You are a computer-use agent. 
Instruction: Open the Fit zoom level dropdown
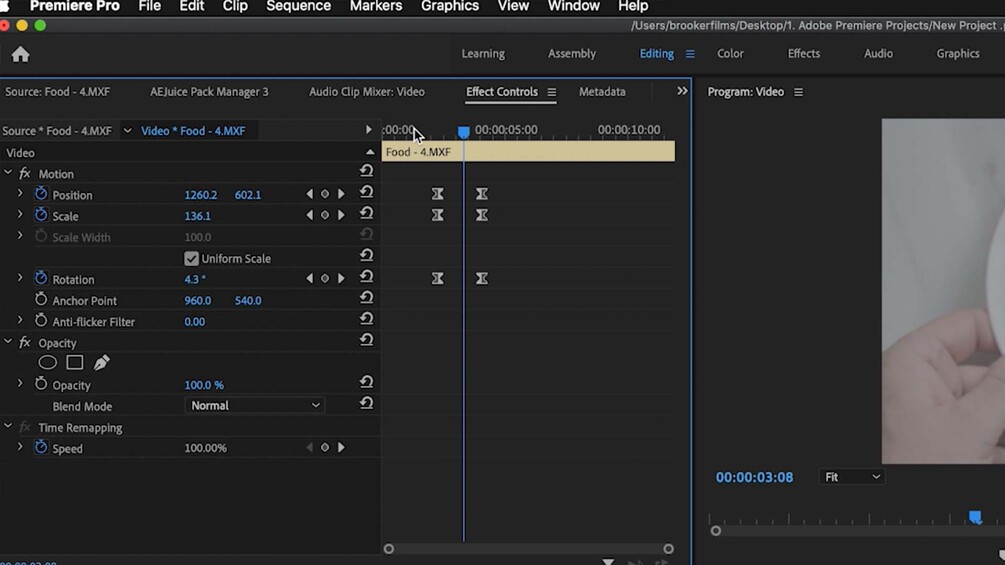pyautogui.click(x=852, y=477)
